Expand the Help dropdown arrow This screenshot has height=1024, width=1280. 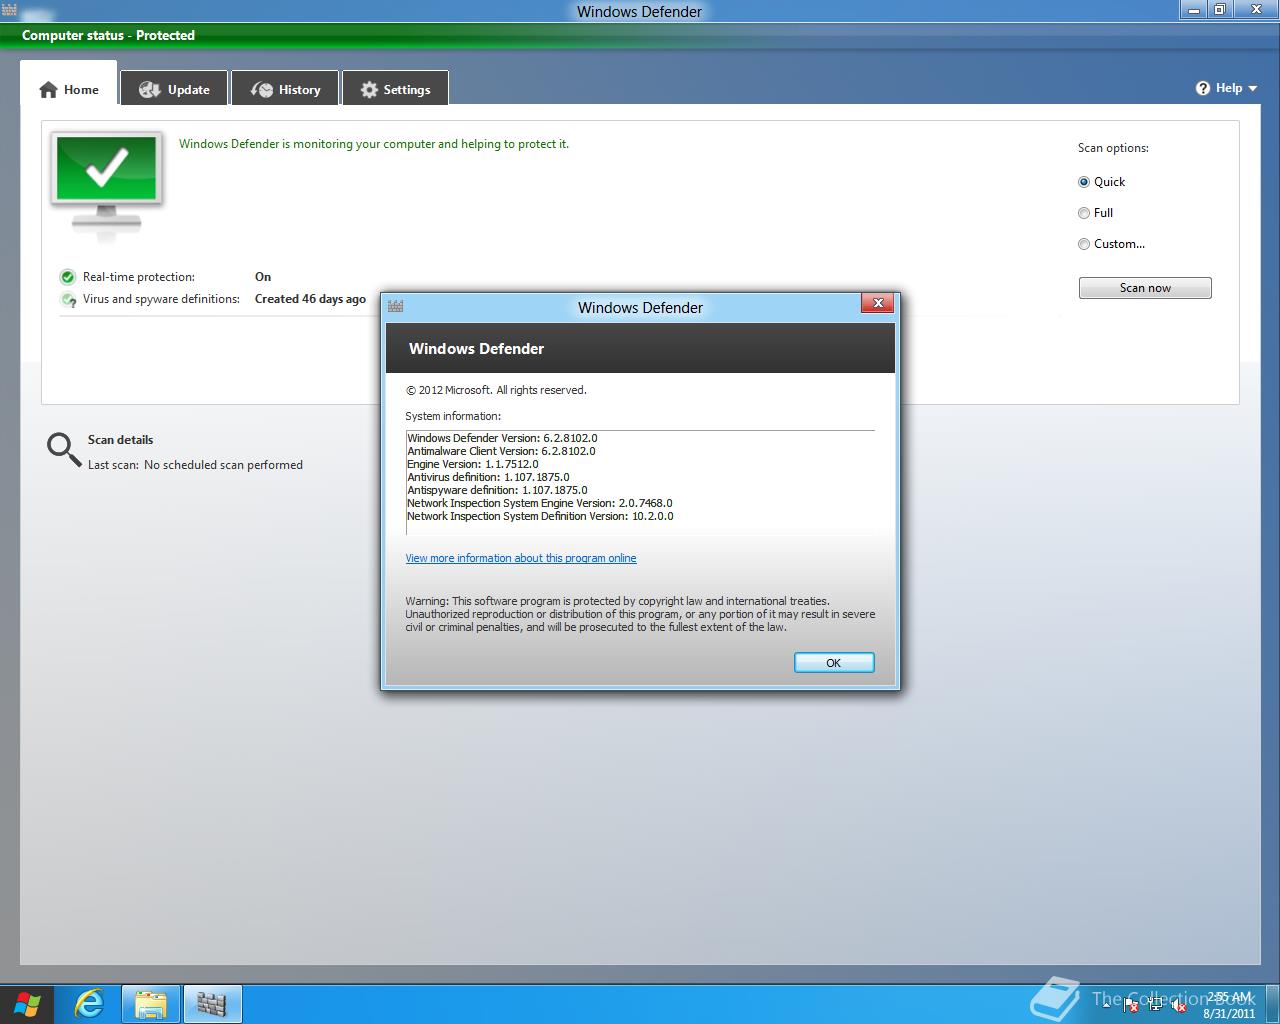pyautogui.click(x=1253, y=89)
